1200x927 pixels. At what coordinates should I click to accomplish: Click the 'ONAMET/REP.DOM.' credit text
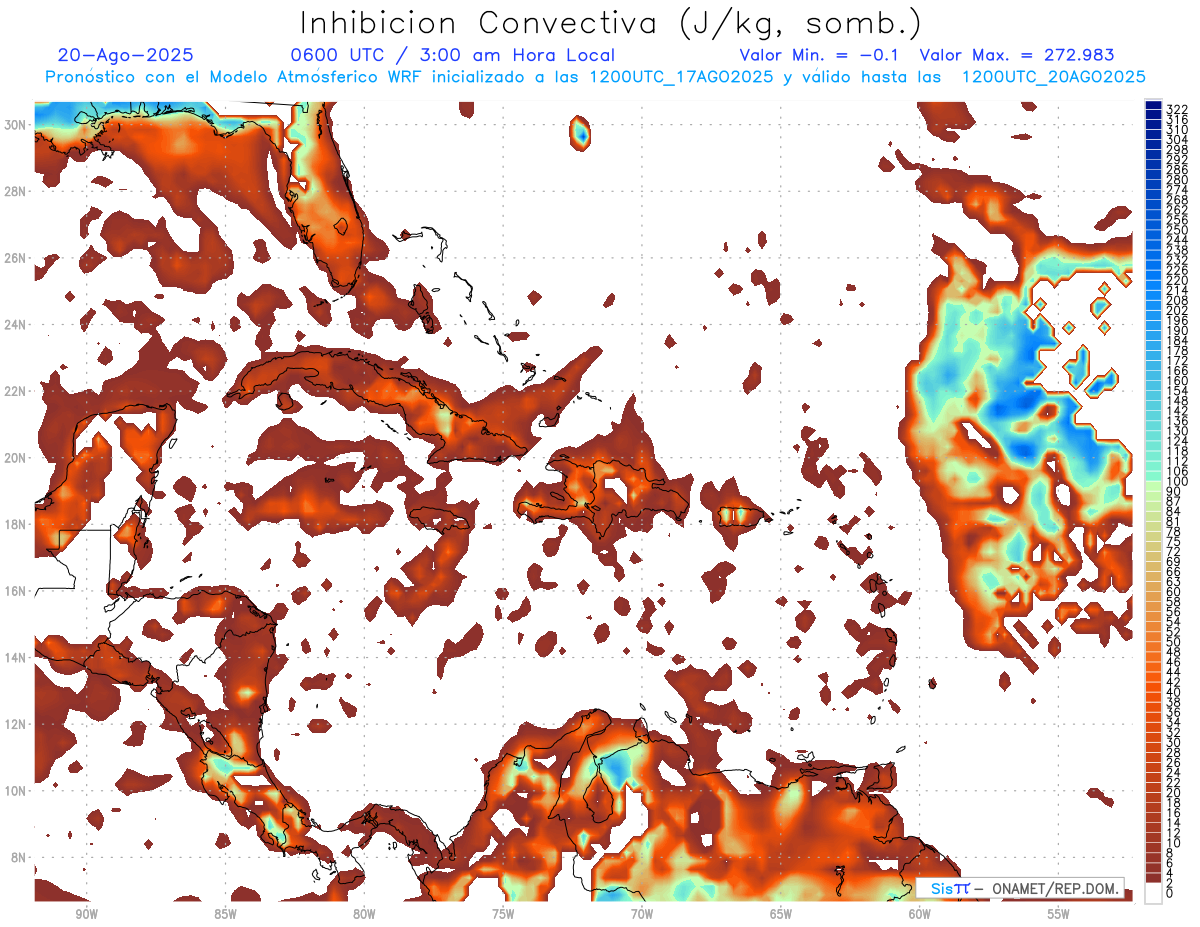(x=1055, y=888)
